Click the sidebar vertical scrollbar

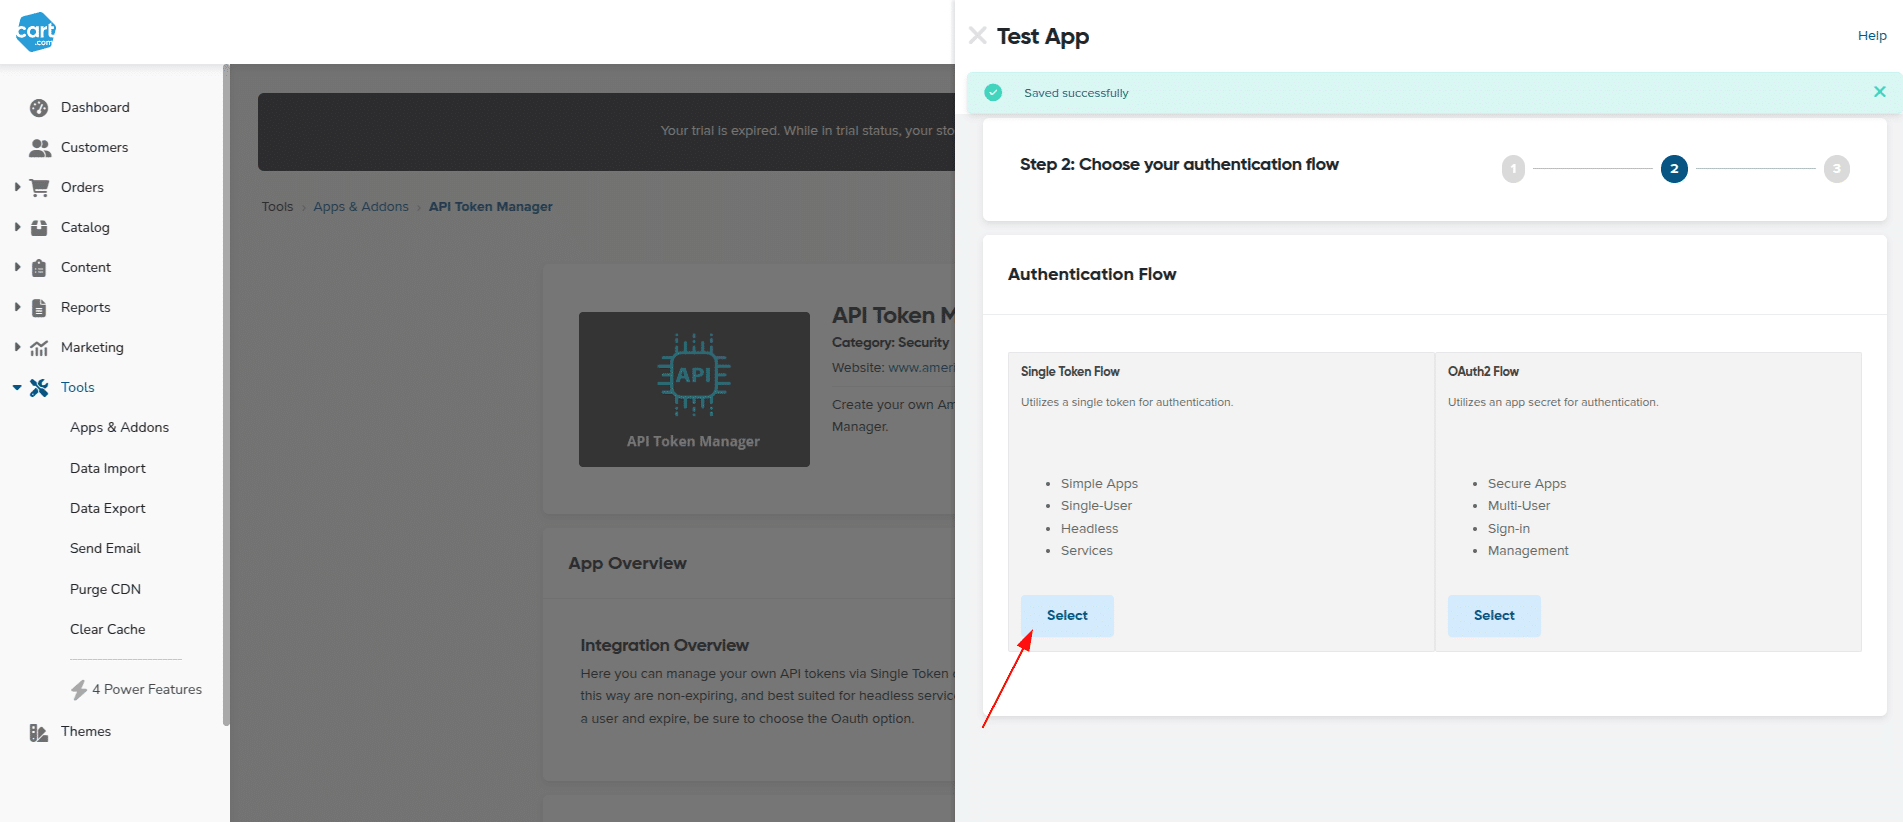(x=226, y=395)
